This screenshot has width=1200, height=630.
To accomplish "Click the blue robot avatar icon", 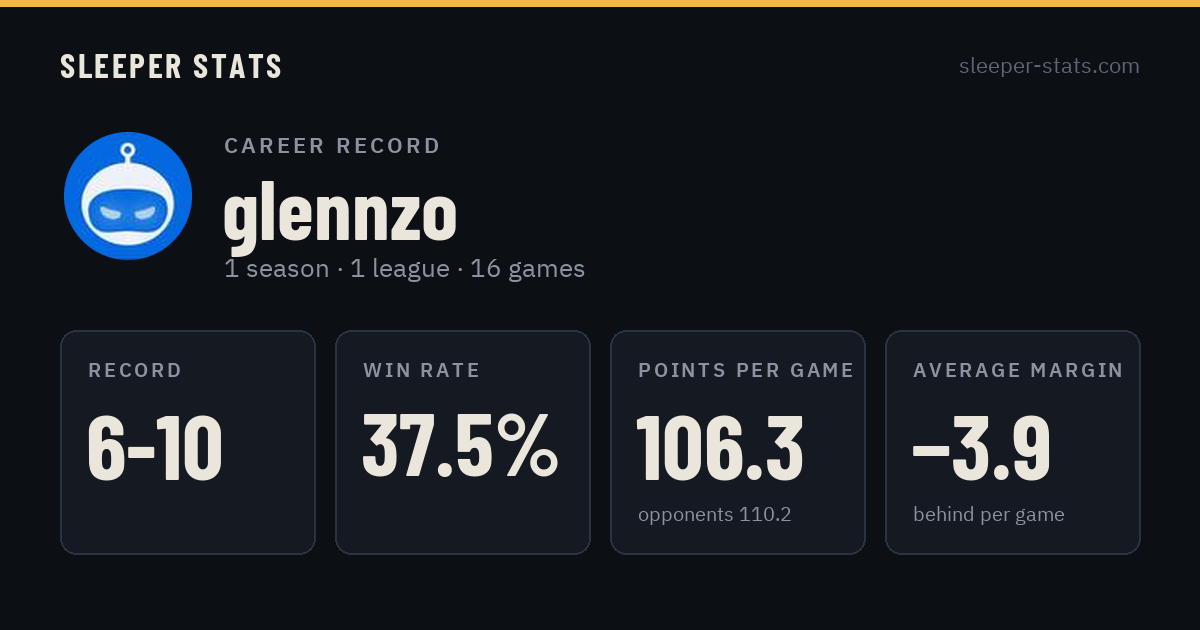I will (128, 196).
